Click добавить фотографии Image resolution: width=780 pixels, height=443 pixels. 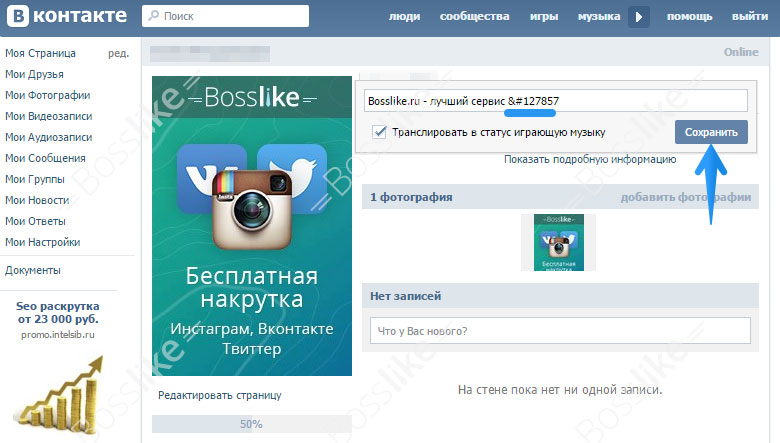coord(685,197)
